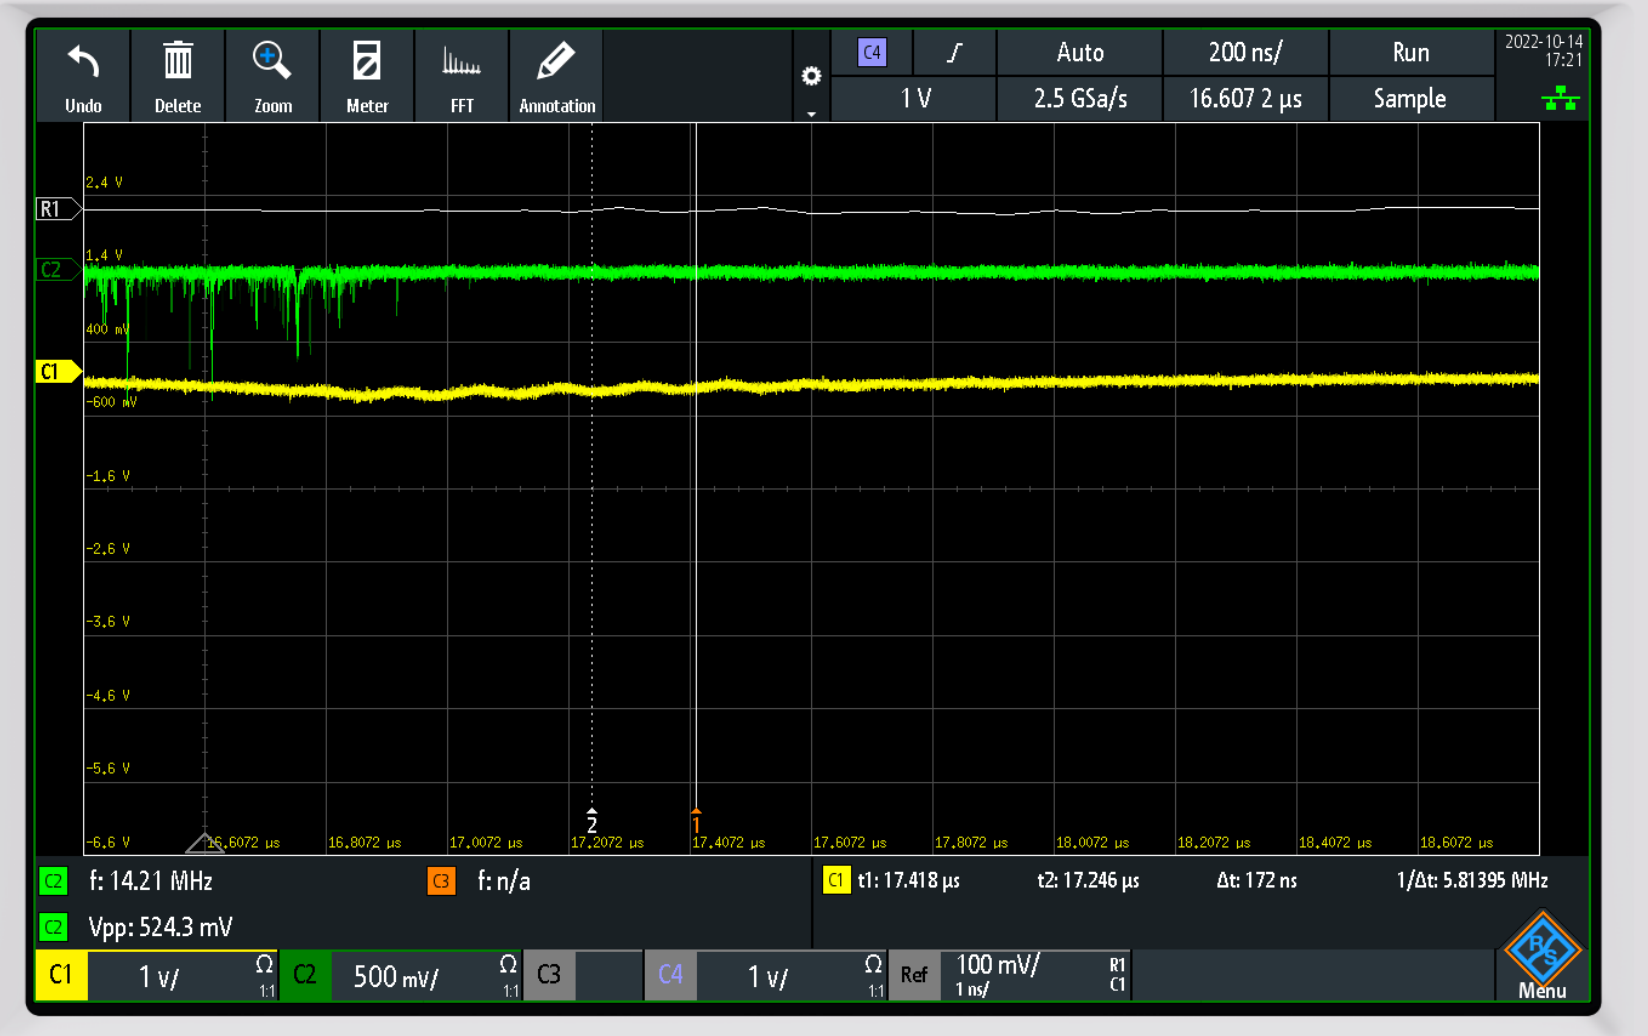Viewport: 1648px width, 1036px height.
Task: Open the Auto trigger mode selector
Action: point(1080,52)
